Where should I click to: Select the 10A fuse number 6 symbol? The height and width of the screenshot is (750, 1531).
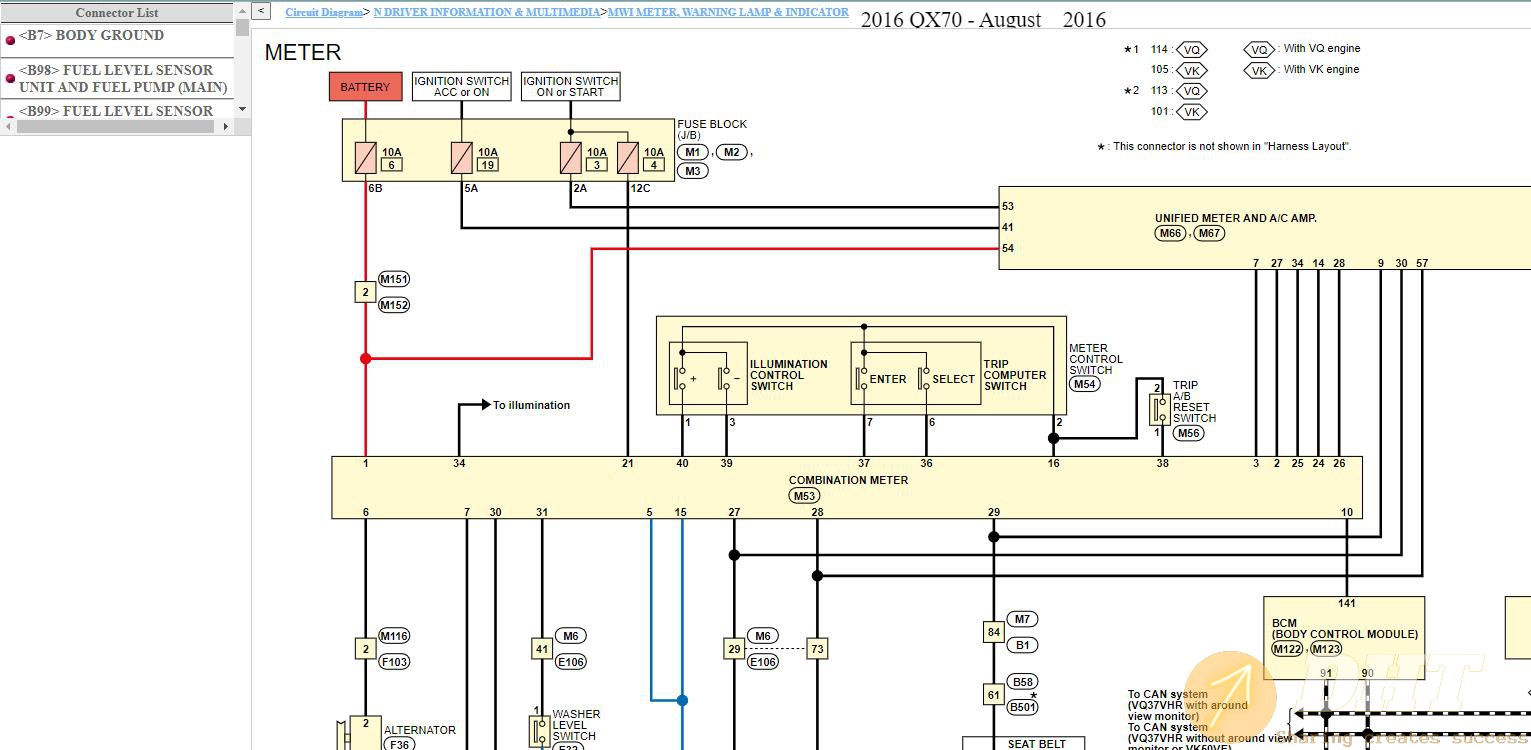click(x=366, y=157)
